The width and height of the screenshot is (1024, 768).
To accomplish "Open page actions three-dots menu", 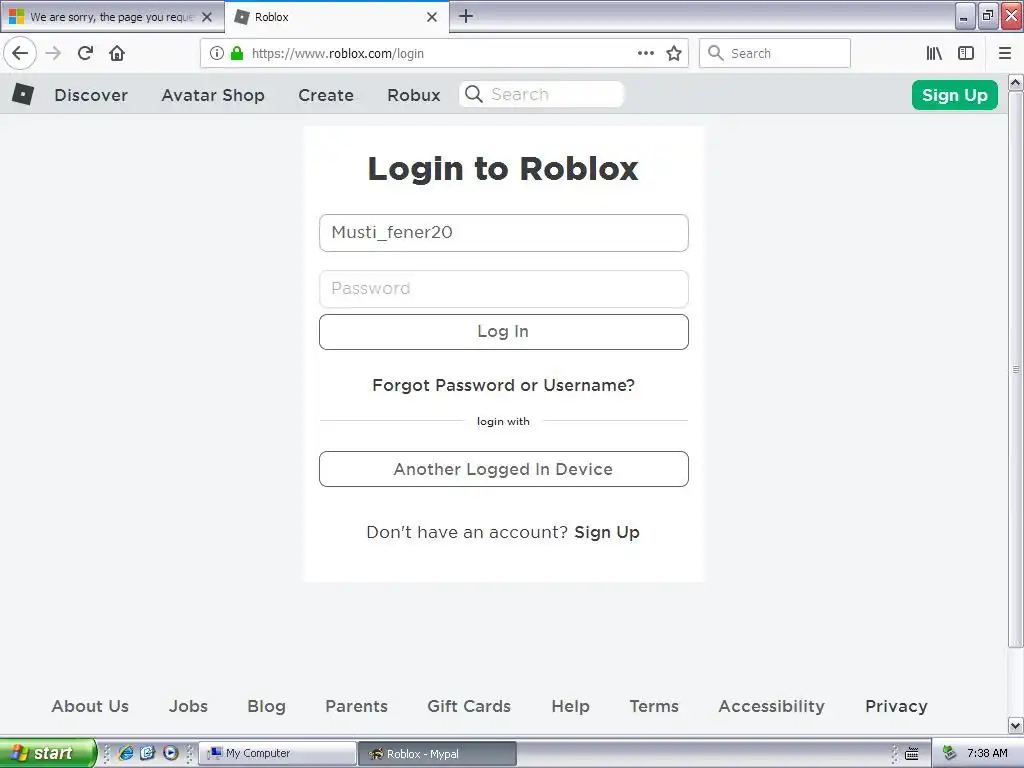I will coord(646,54).
